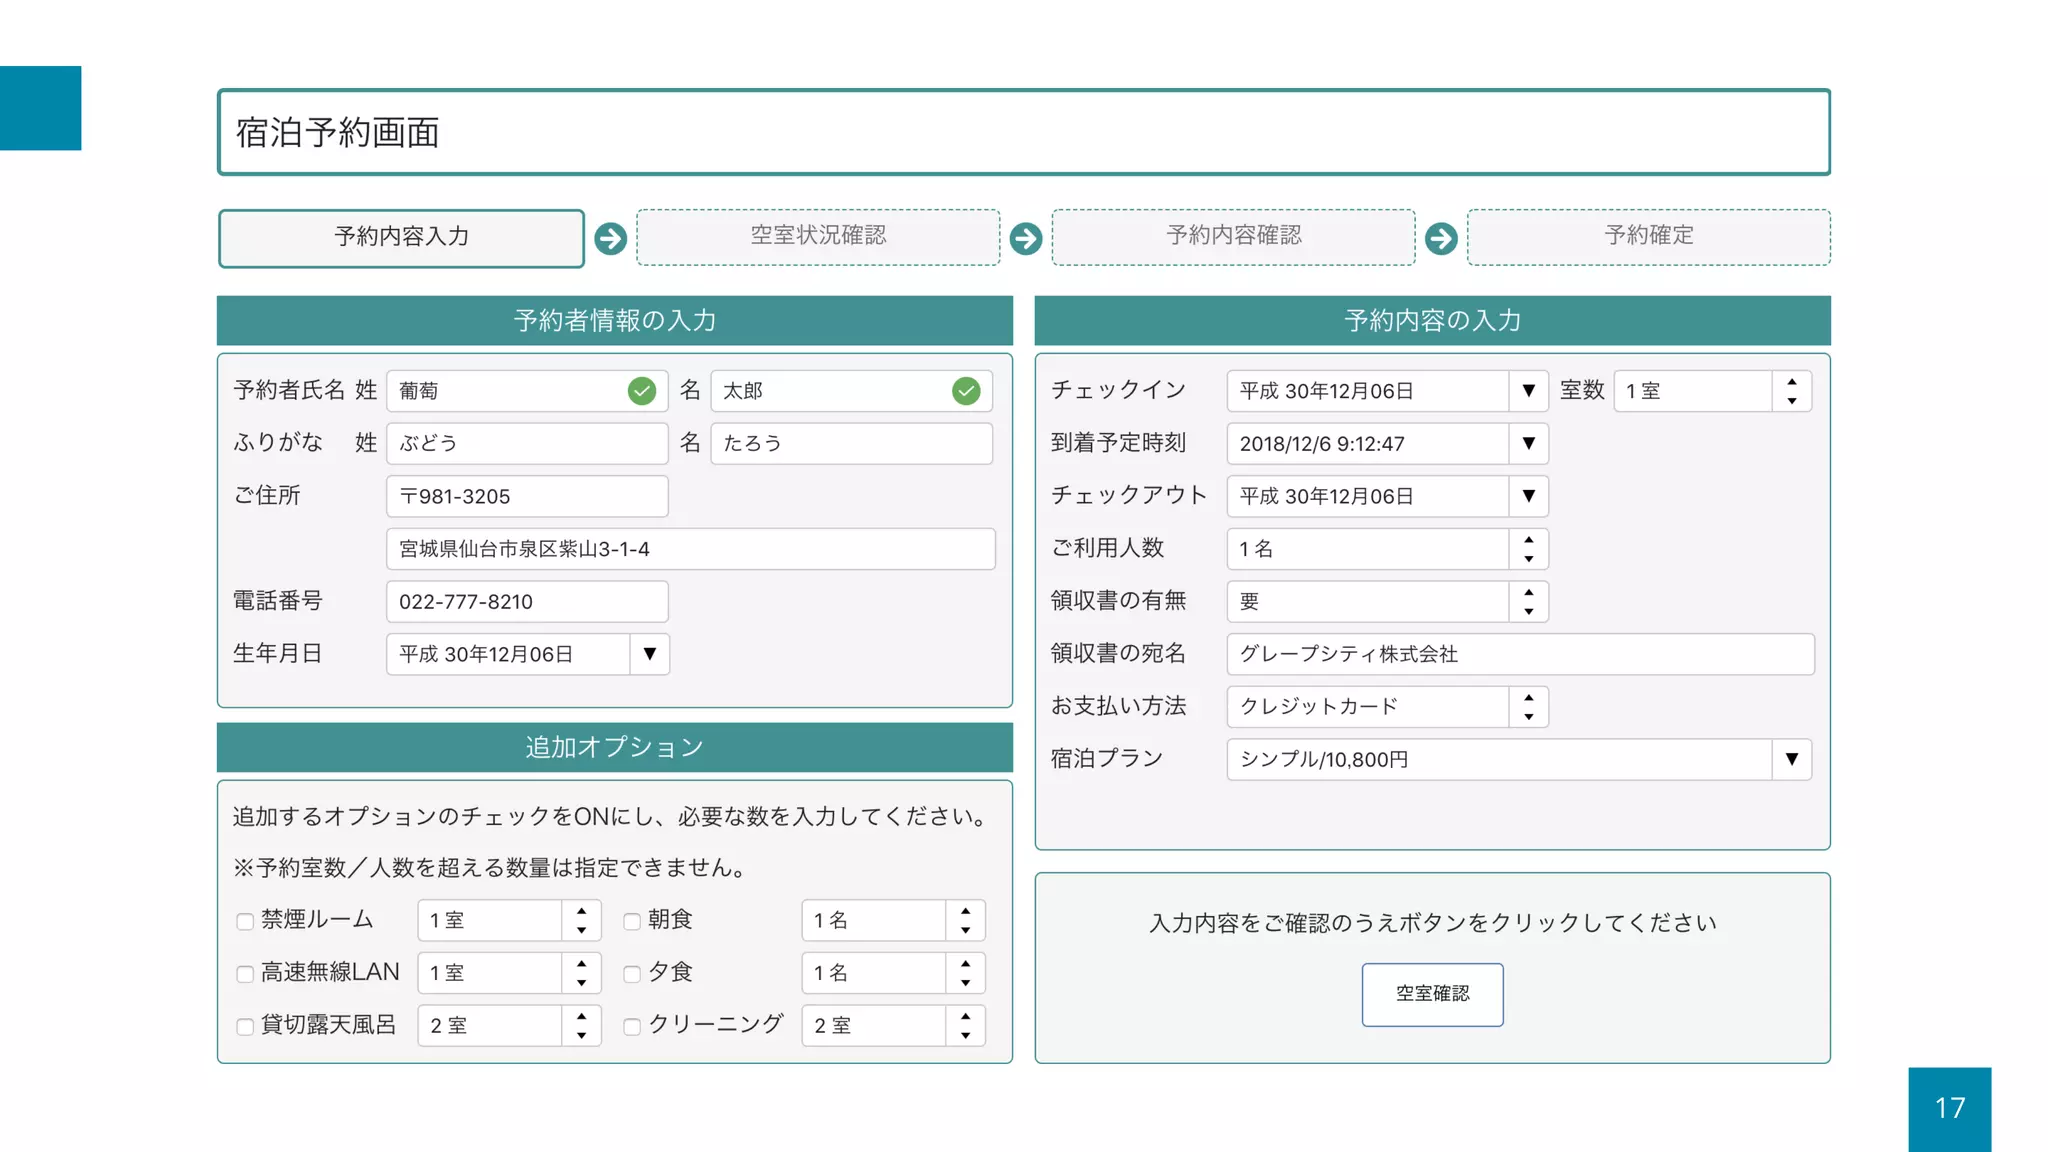
Task: Check the 朝食 option
Action: [x=632, y=921]
